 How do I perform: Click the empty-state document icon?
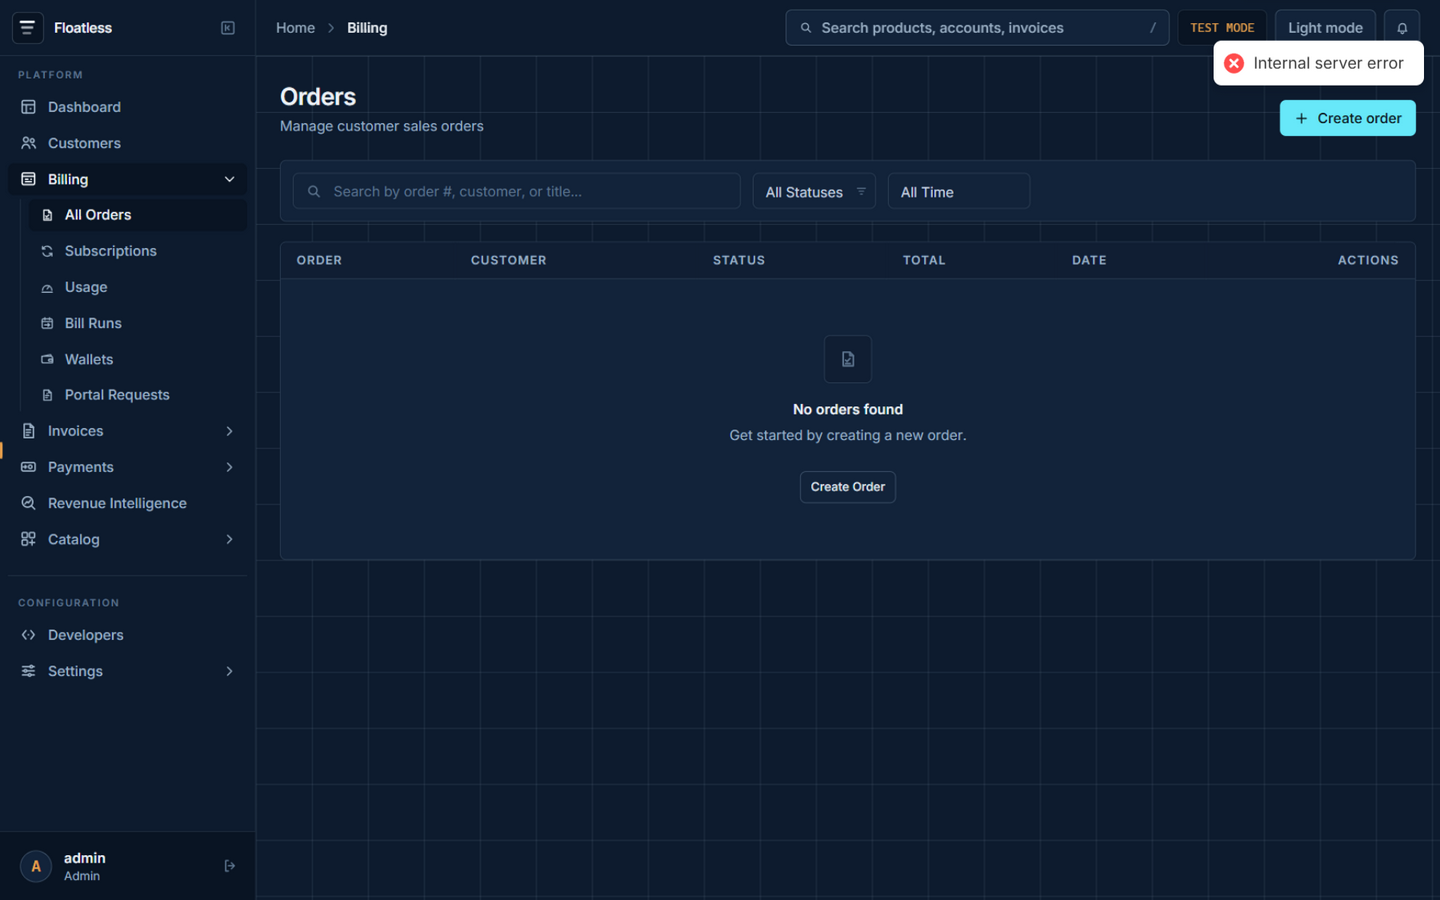848,359
